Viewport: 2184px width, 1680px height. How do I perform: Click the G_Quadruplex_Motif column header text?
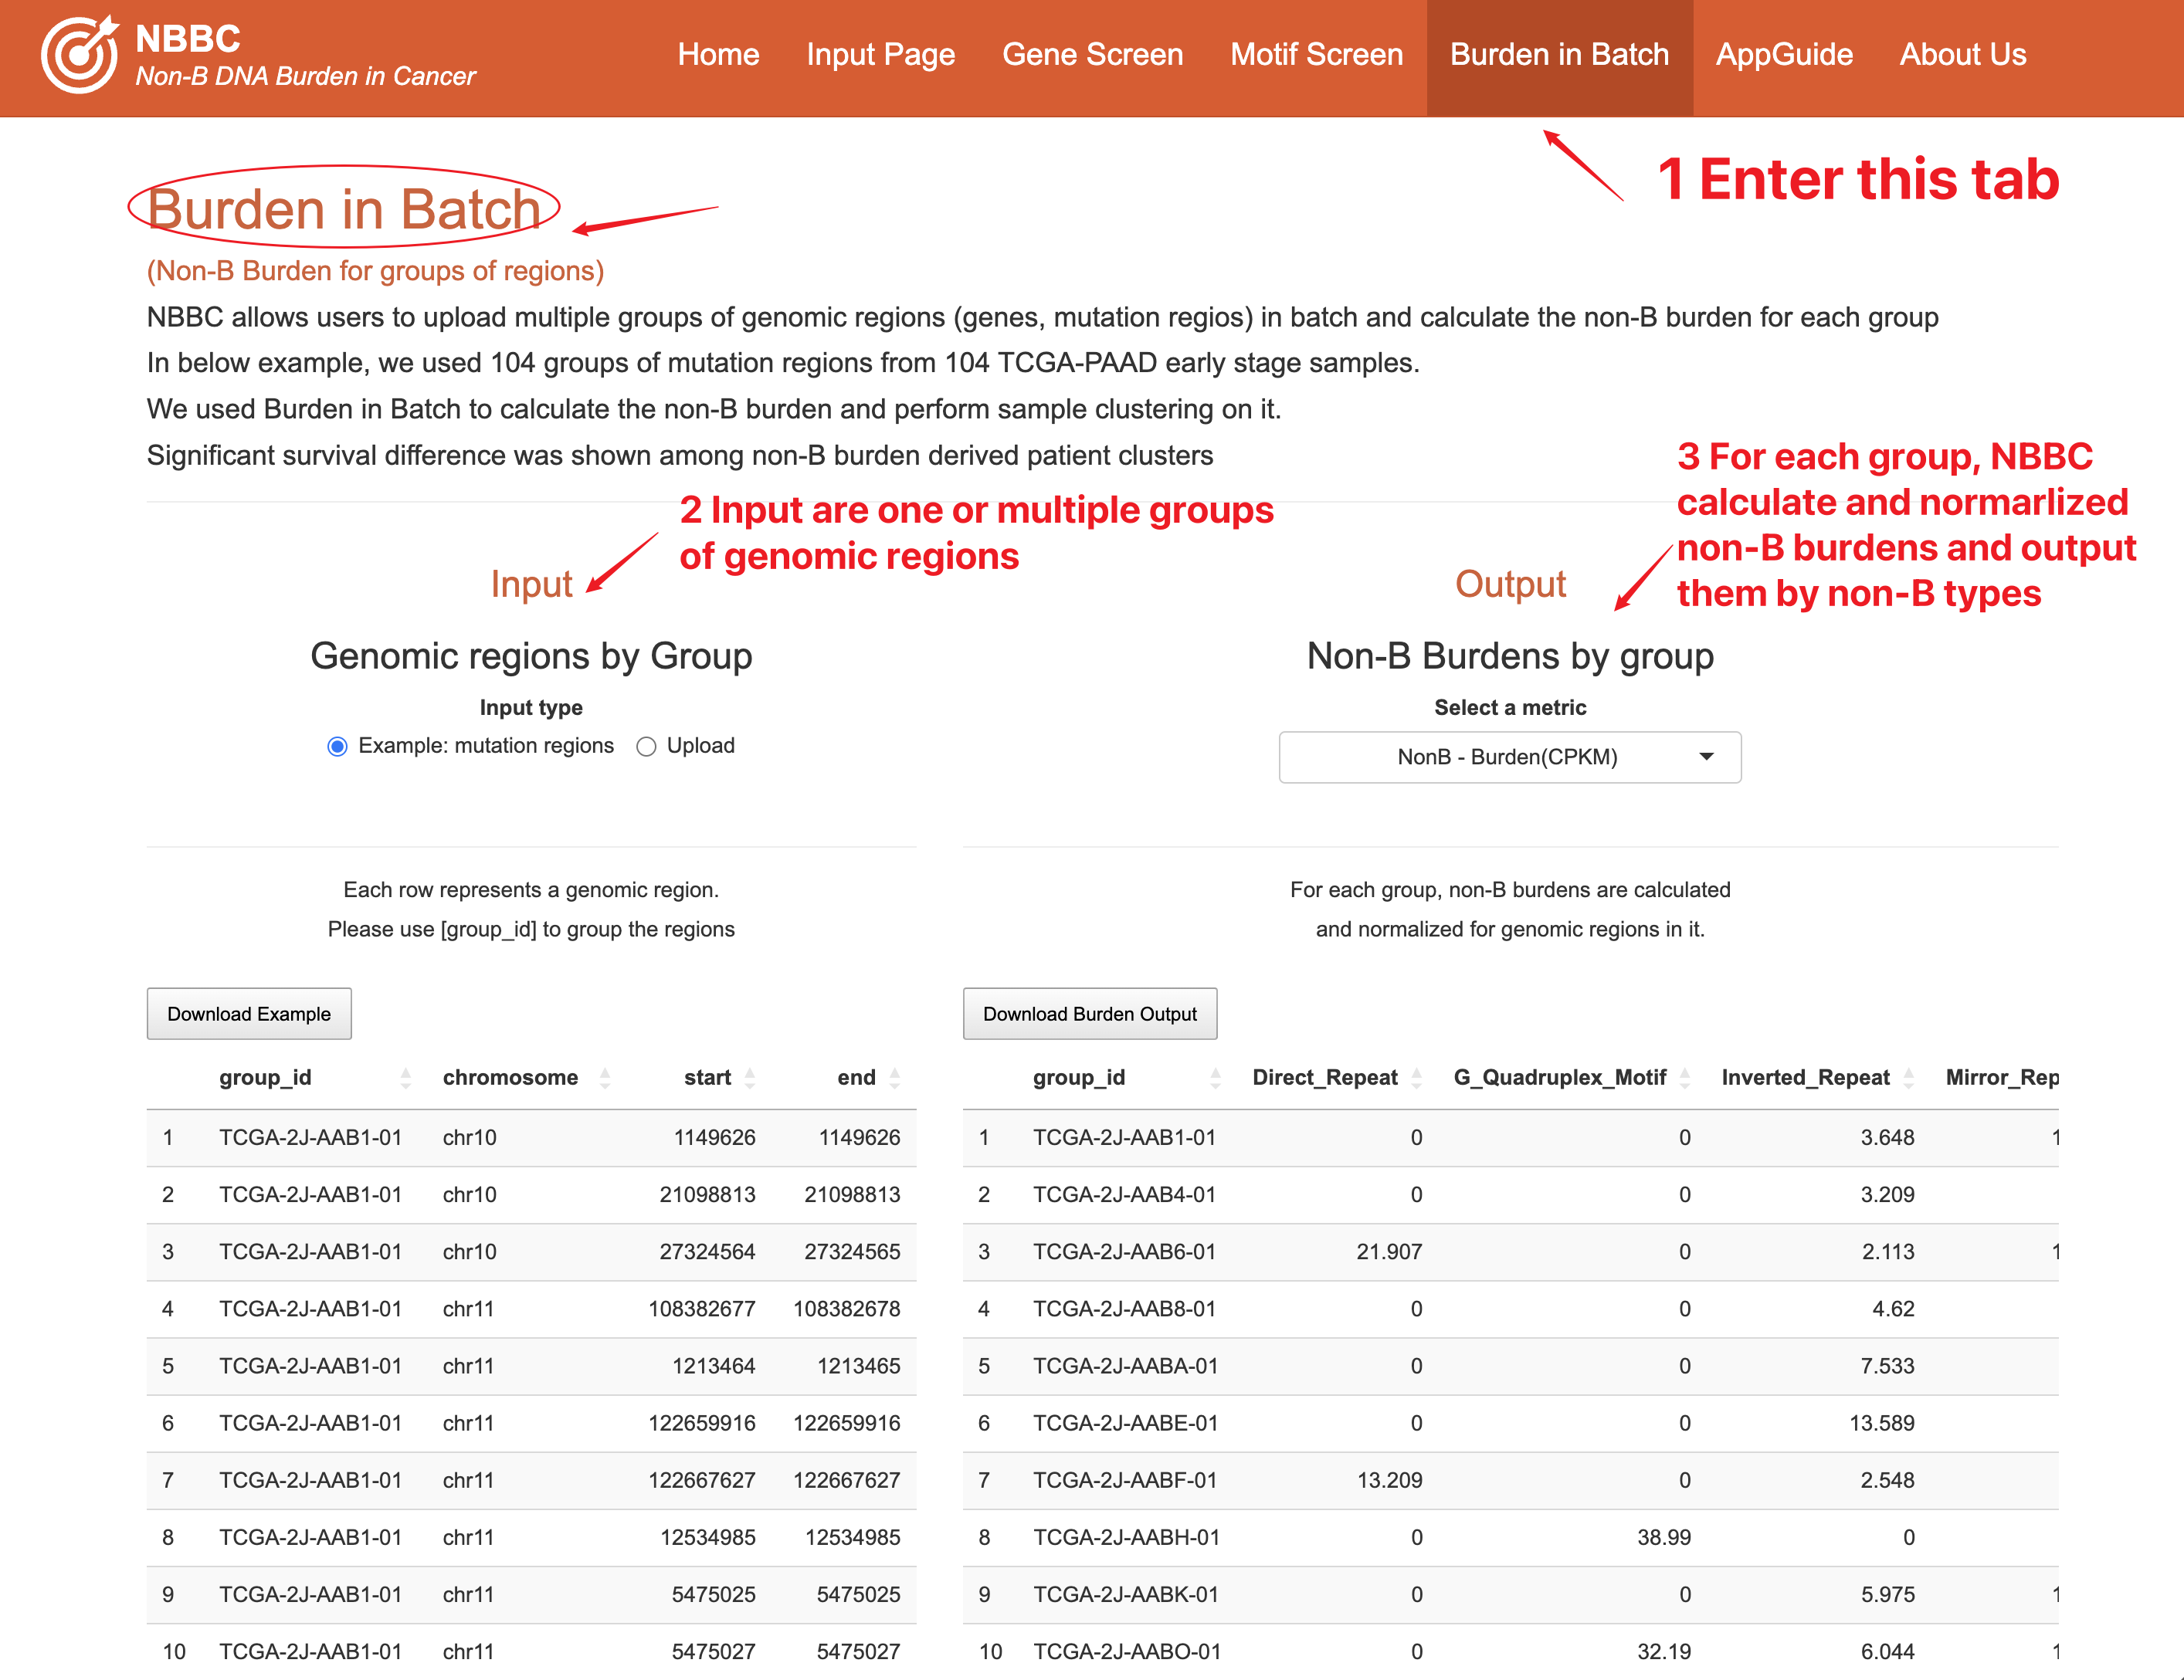coord(1559,1078)
